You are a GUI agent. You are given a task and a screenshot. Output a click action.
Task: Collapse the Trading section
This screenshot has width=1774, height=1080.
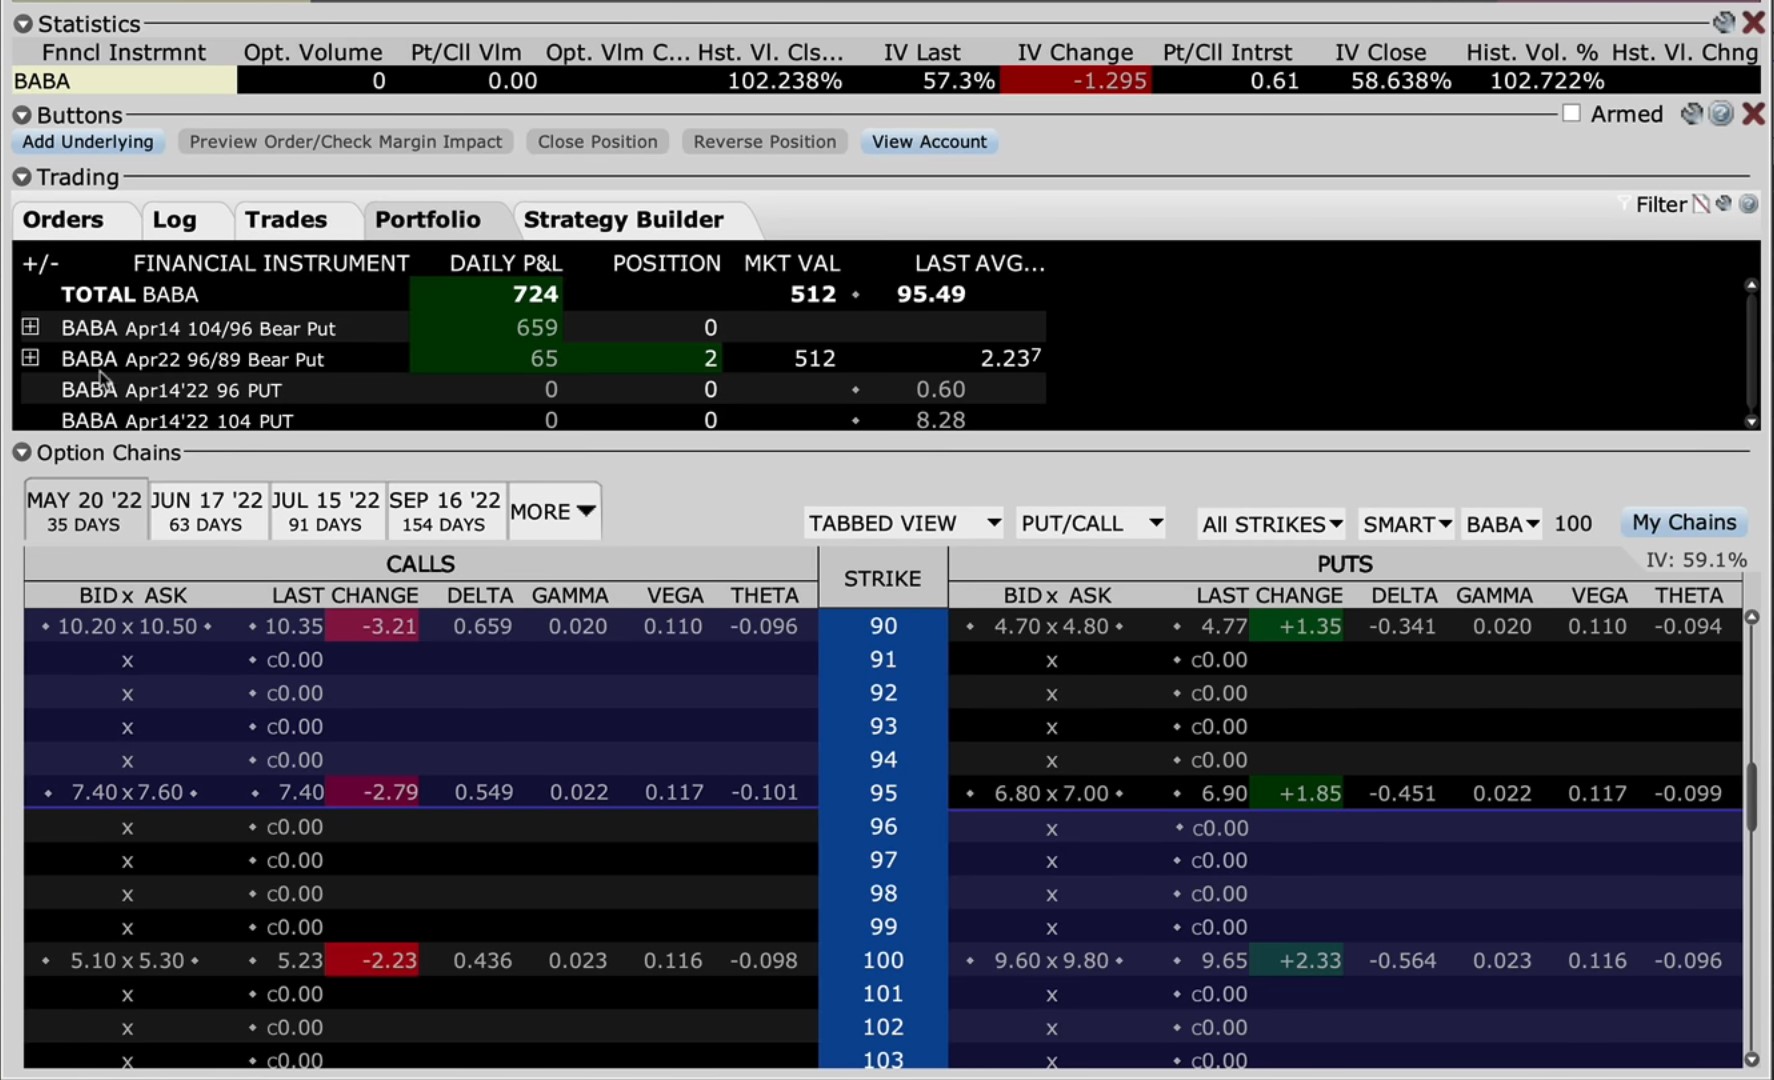pos(23,177)
